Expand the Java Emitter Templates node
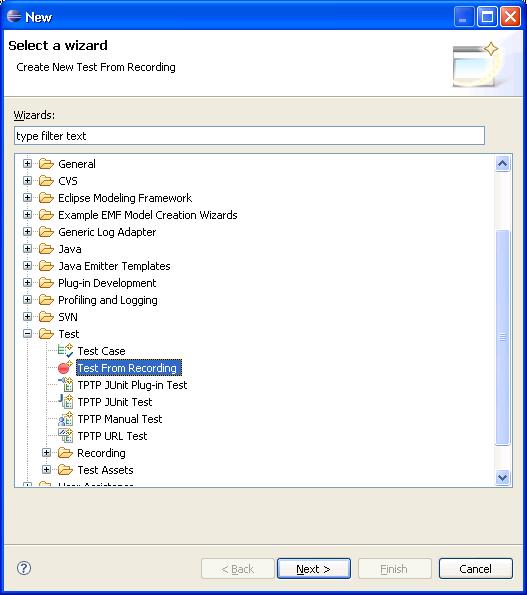The height and width of the screenshot is (595, 527). coord(27,266)
